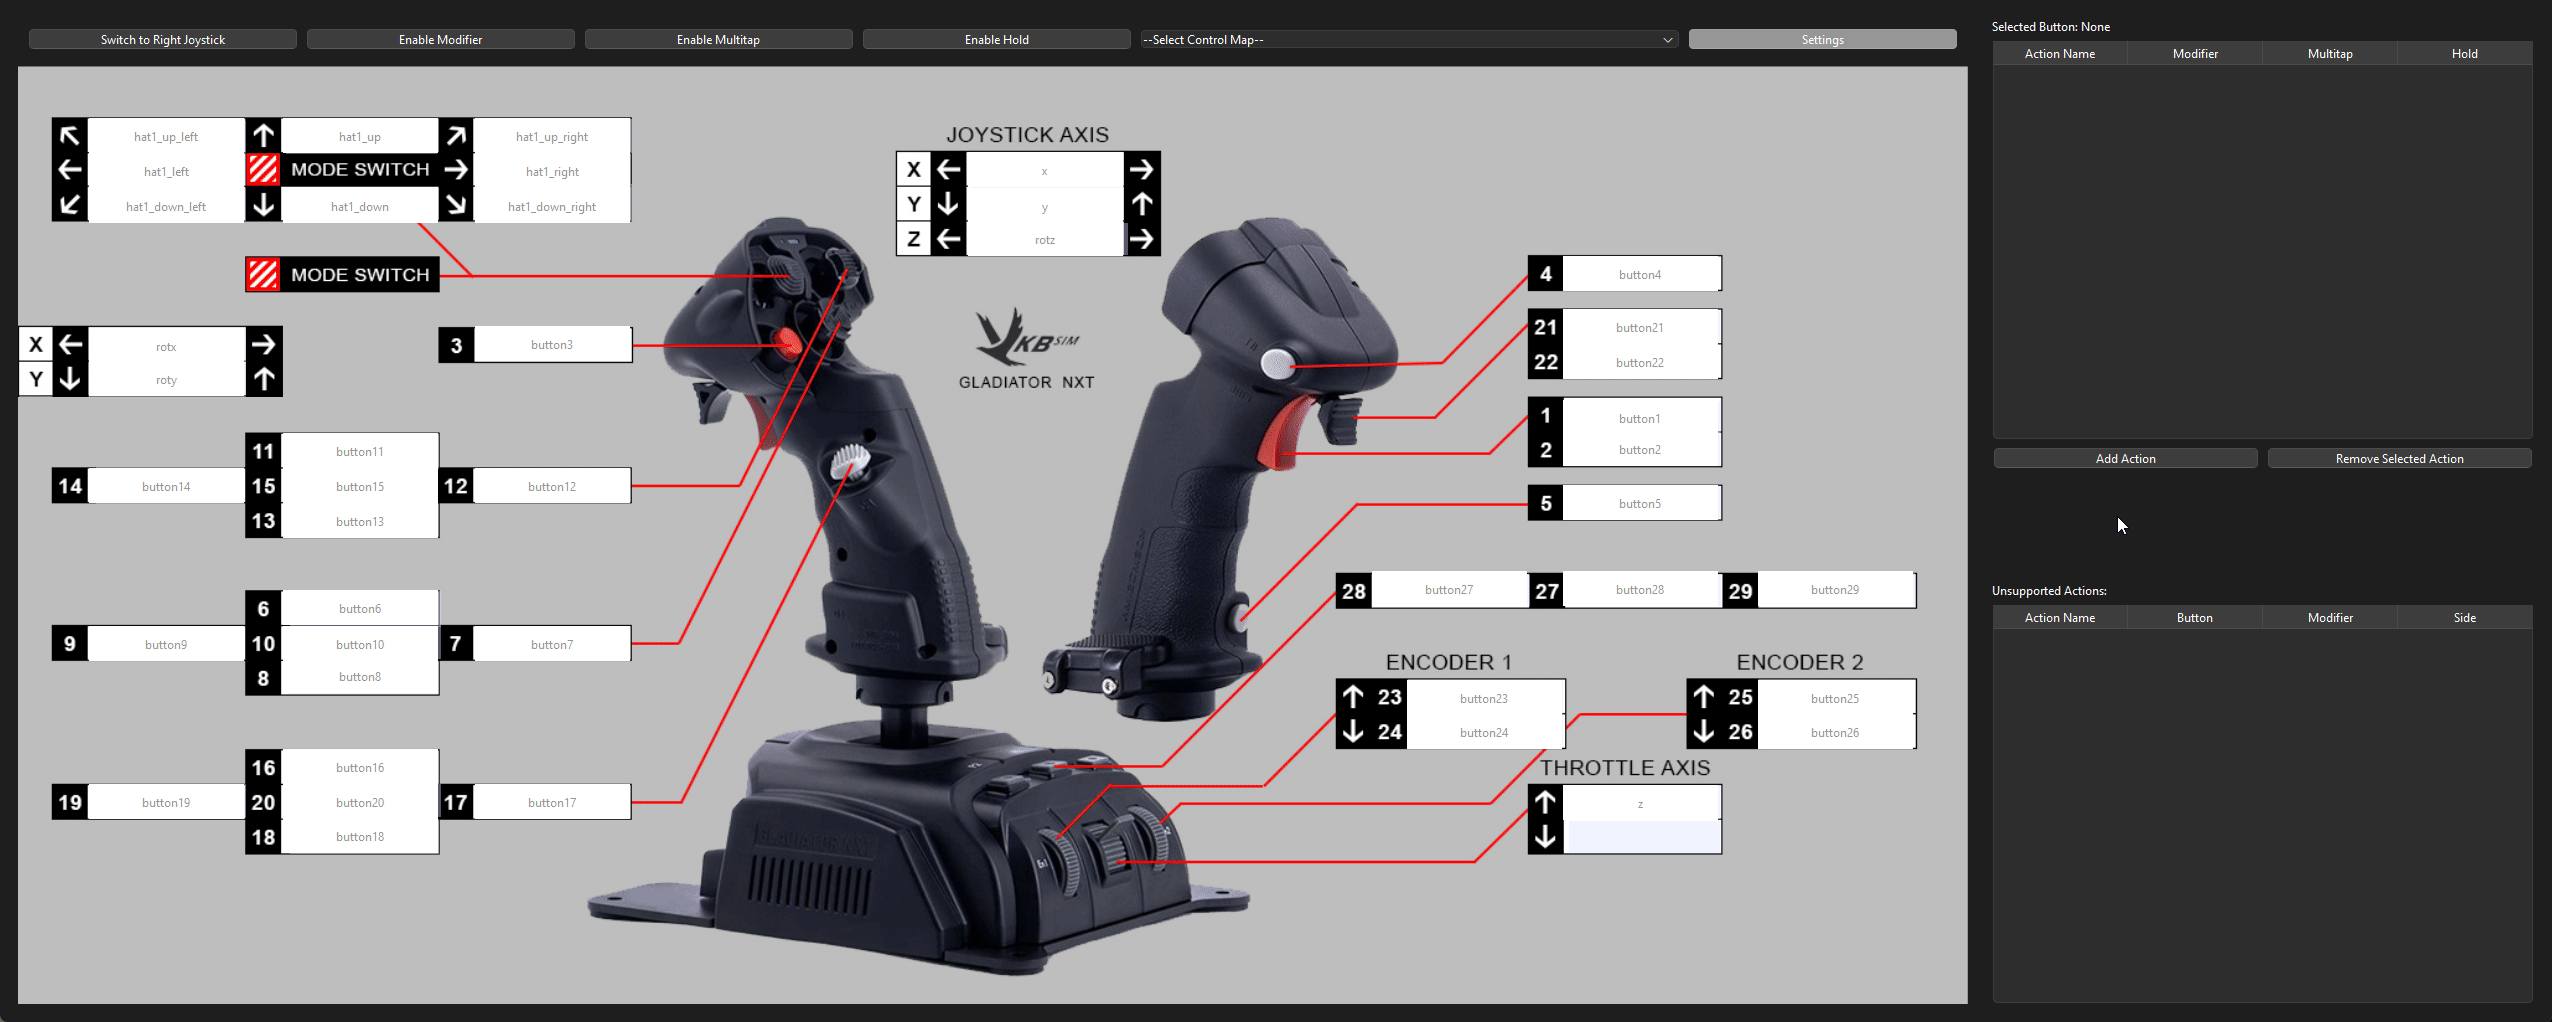Image resolution: width=2552 pixels, height=1022 pixels.
Task: Select the button3 binding field
Action: coord(552,345)
